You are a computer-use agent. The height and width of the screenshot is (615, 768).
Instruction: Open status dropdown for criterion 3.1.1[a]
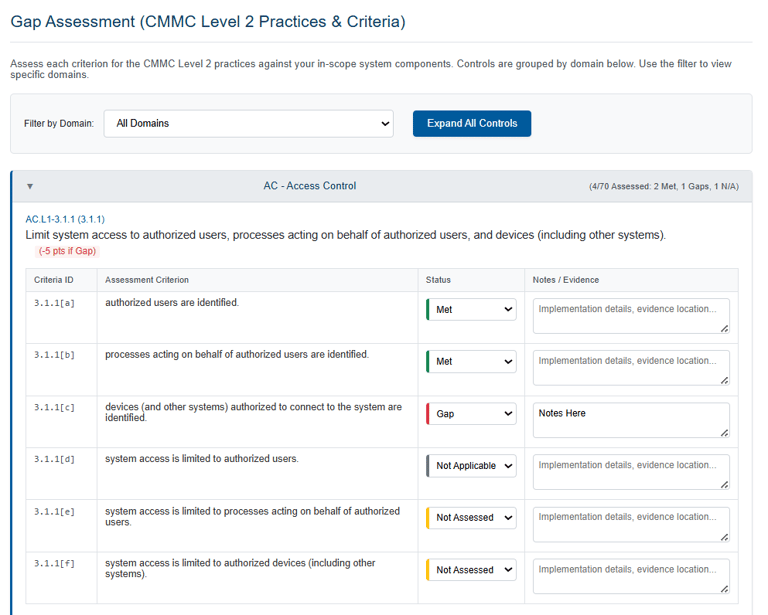471,310
